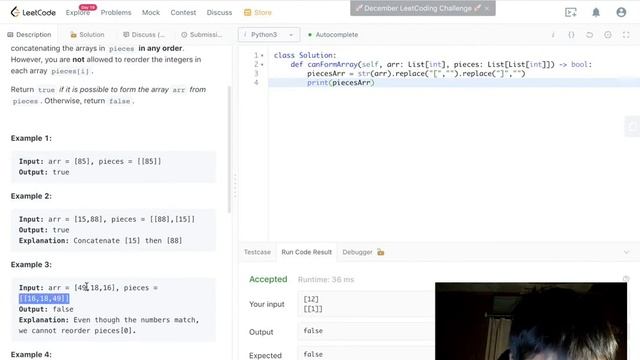Switch to the Description tab
640x360 pixels.
[29, 35]
